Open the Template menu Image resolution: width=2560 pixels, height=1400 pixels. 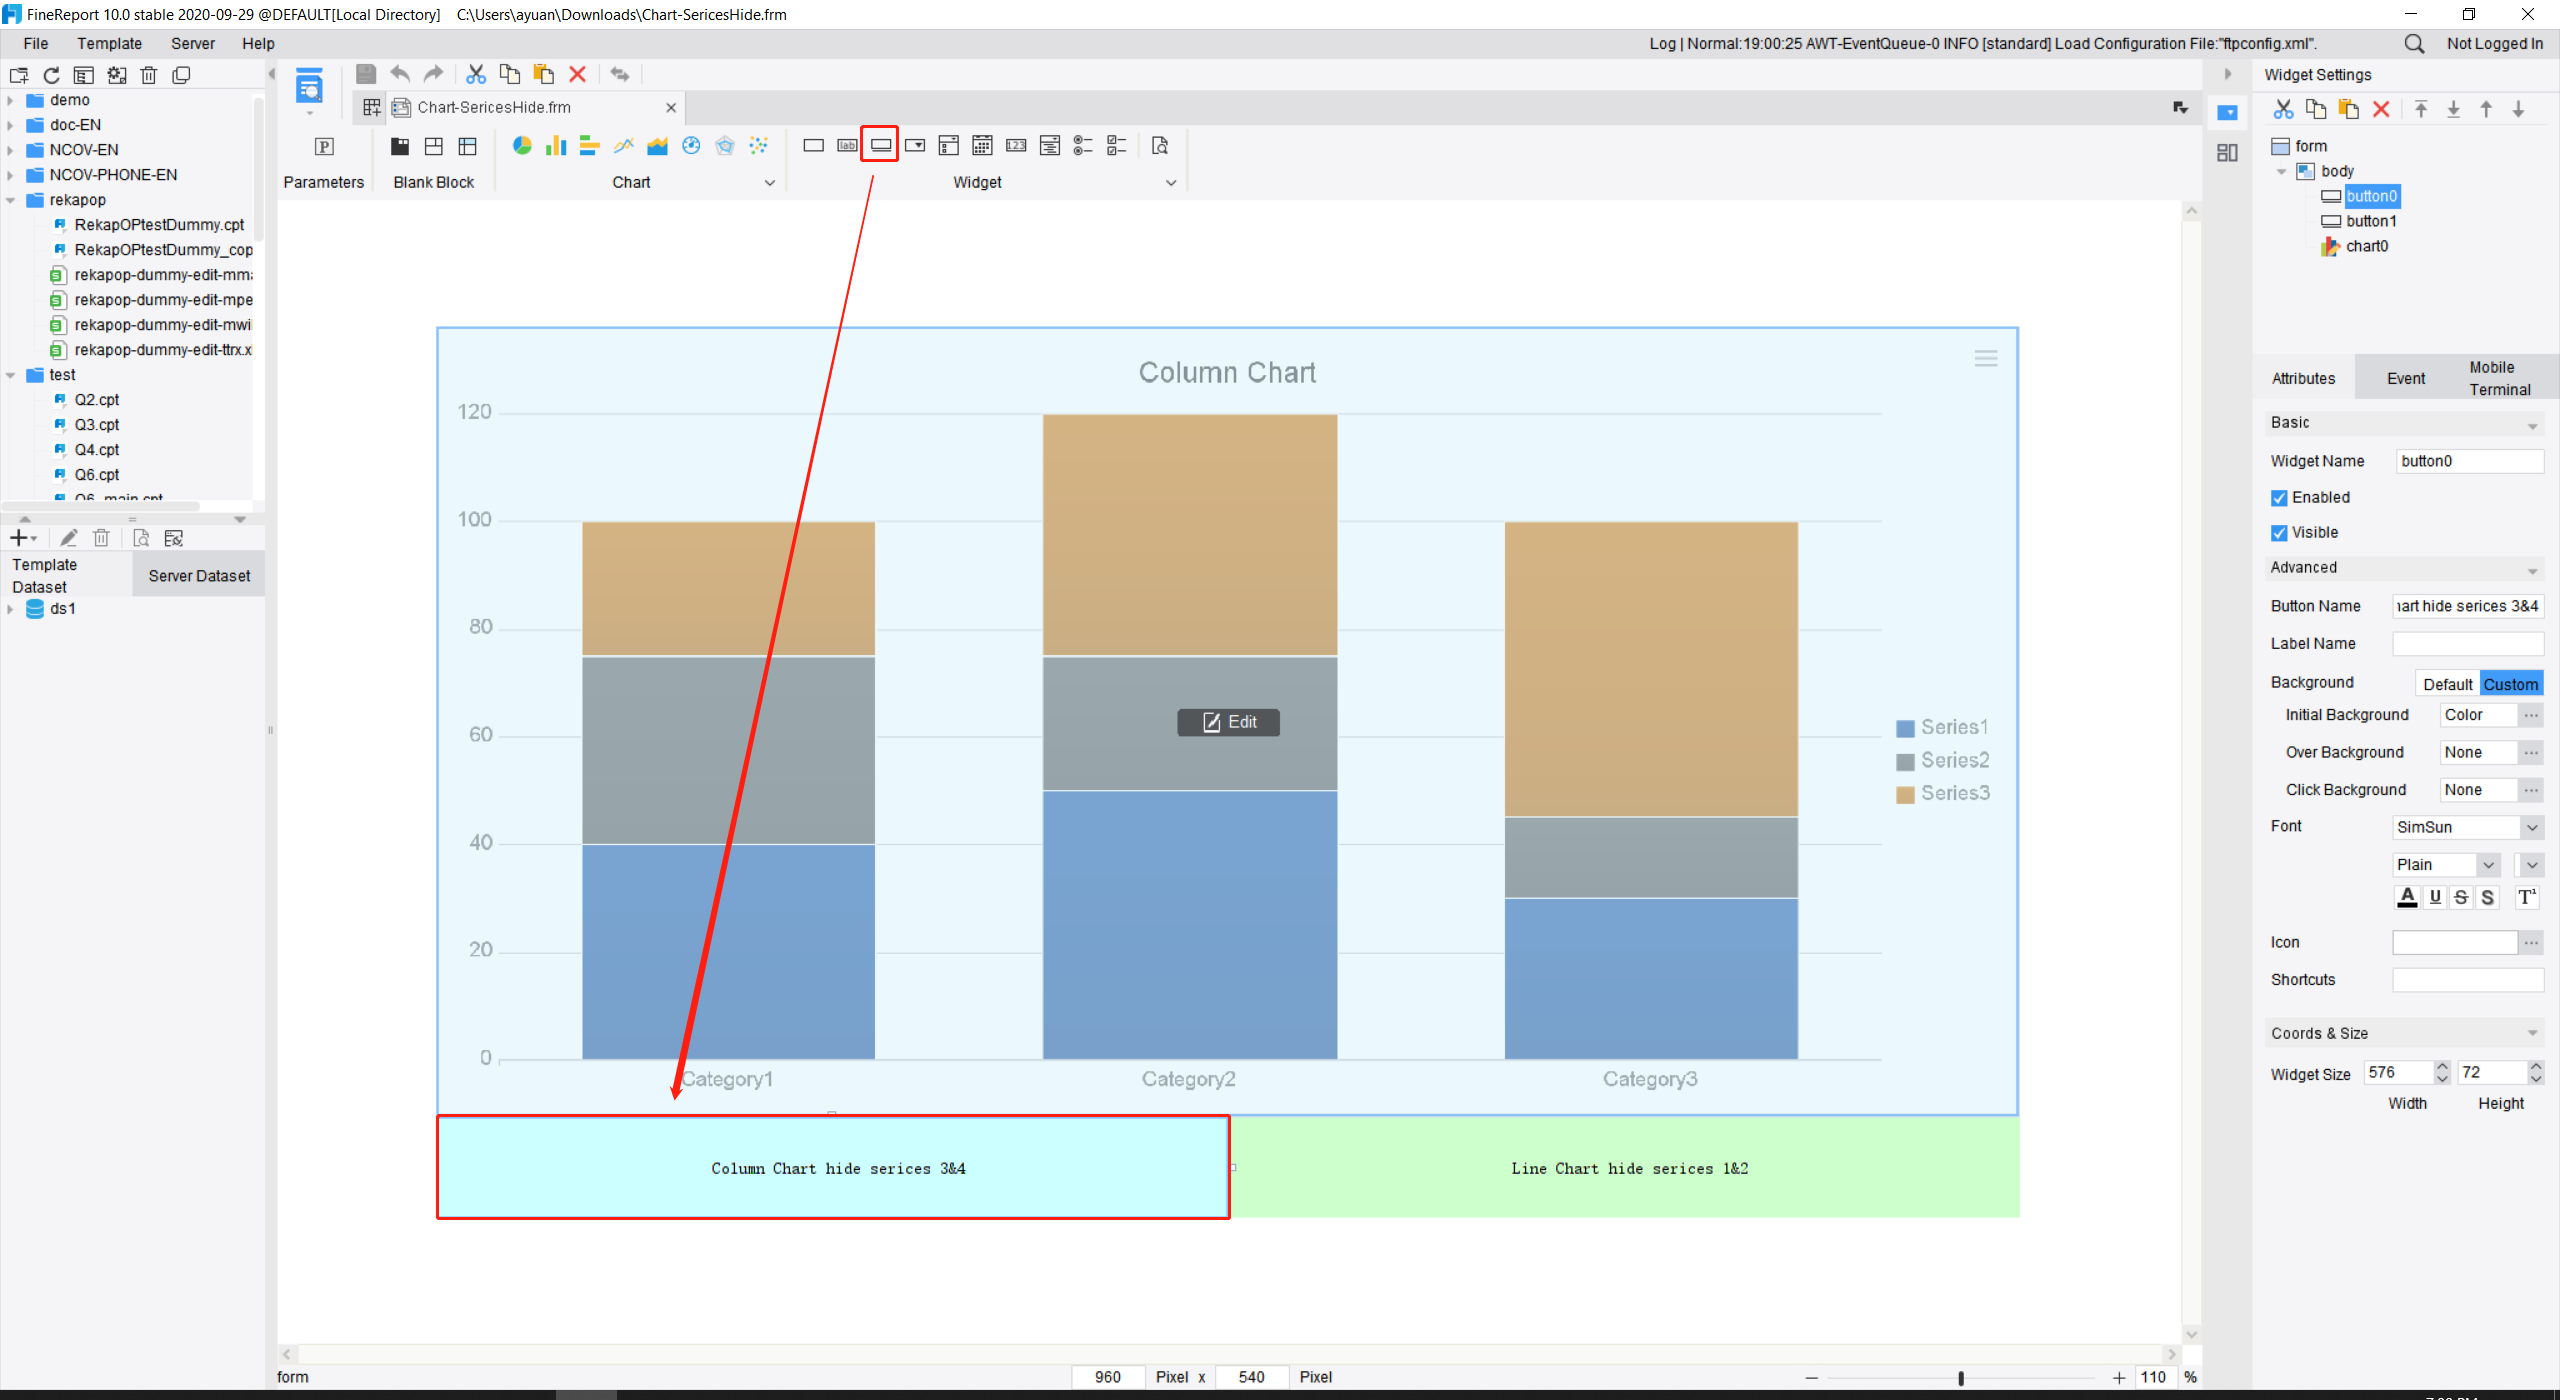[x=109, y=44]
